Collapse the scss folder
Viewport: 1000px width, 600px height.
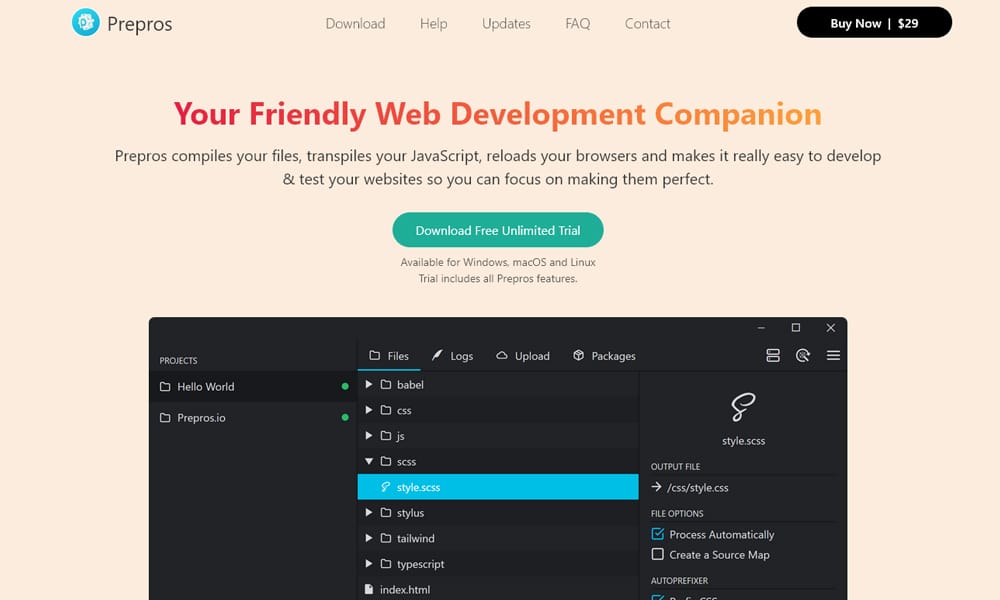[369, 462]
